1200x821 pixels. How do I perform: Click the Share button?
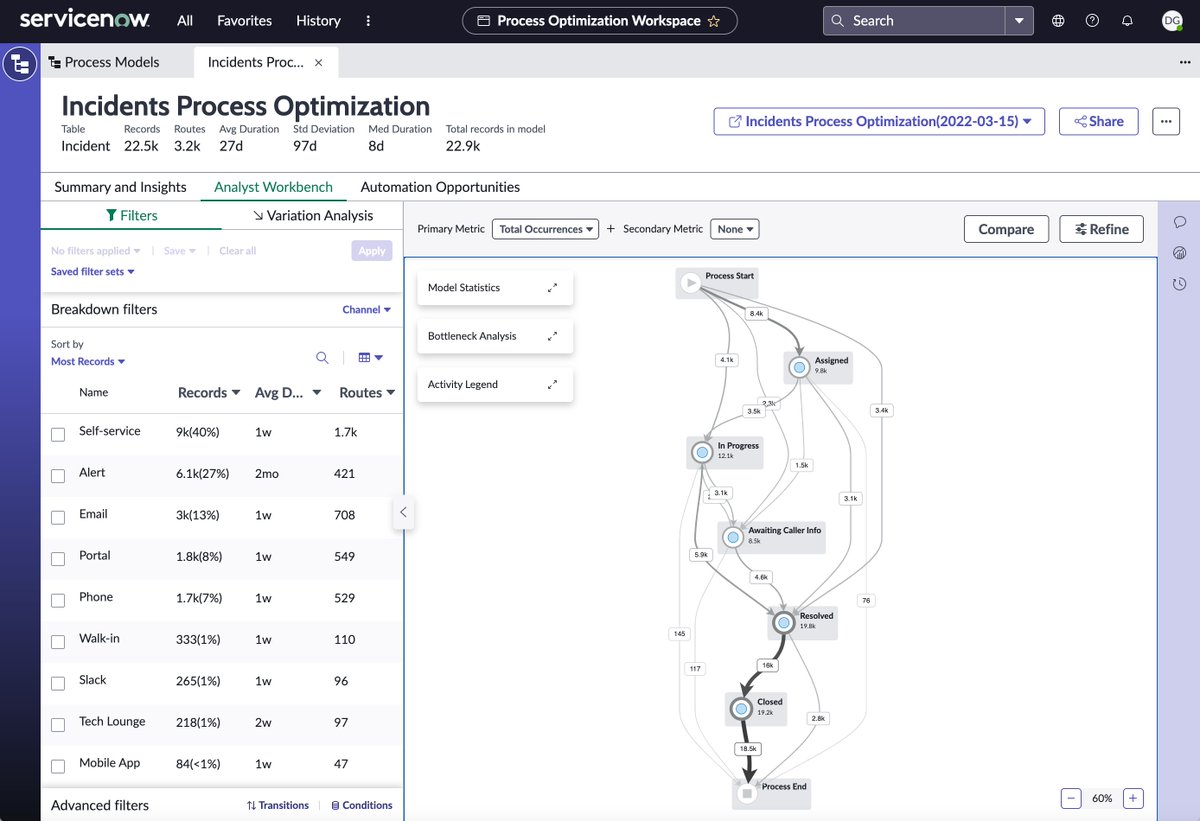1099,121
